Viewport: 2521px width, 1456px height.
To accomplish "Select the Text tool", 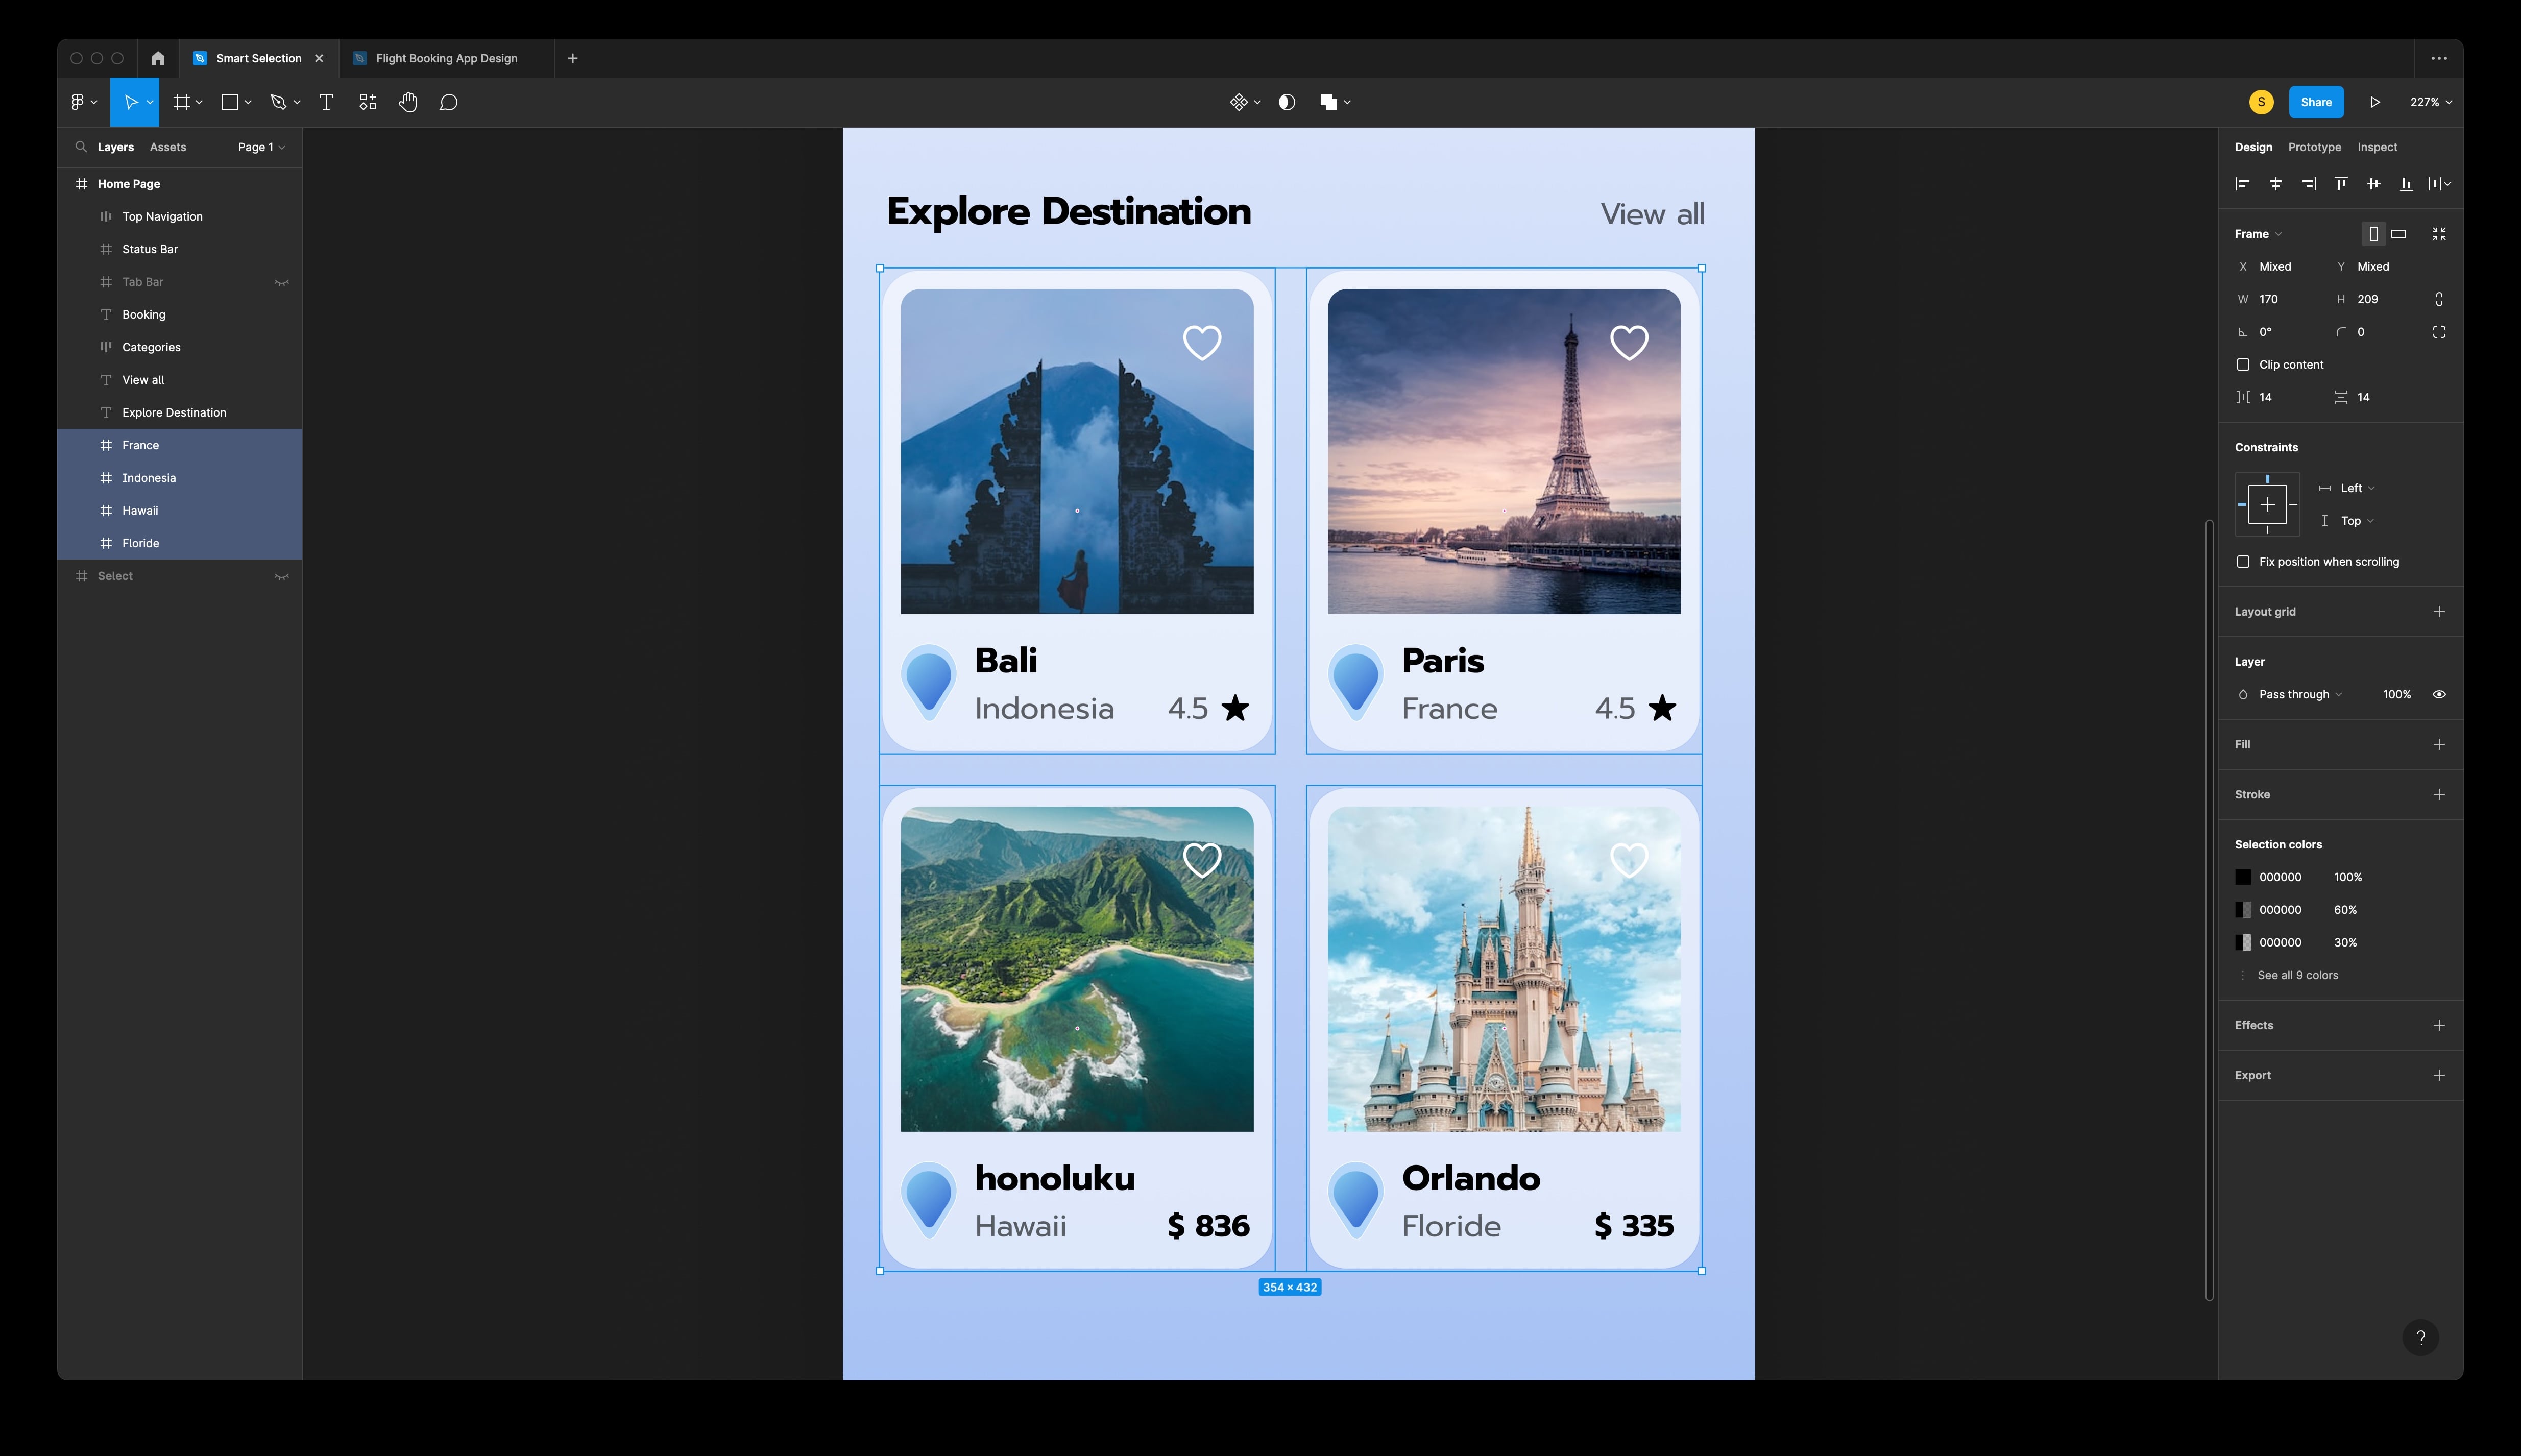I will (326, 102).
